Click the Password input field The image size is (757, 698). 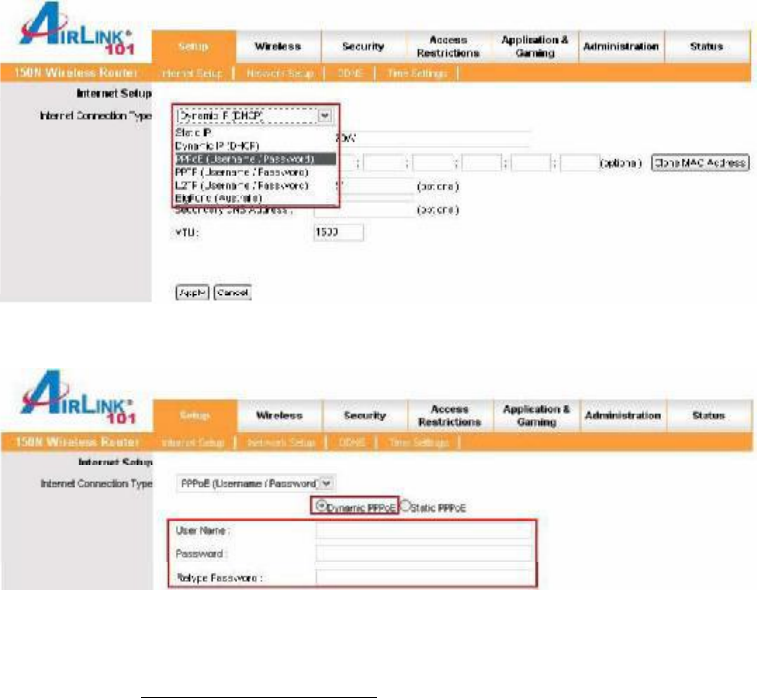[x=424, y=554]
